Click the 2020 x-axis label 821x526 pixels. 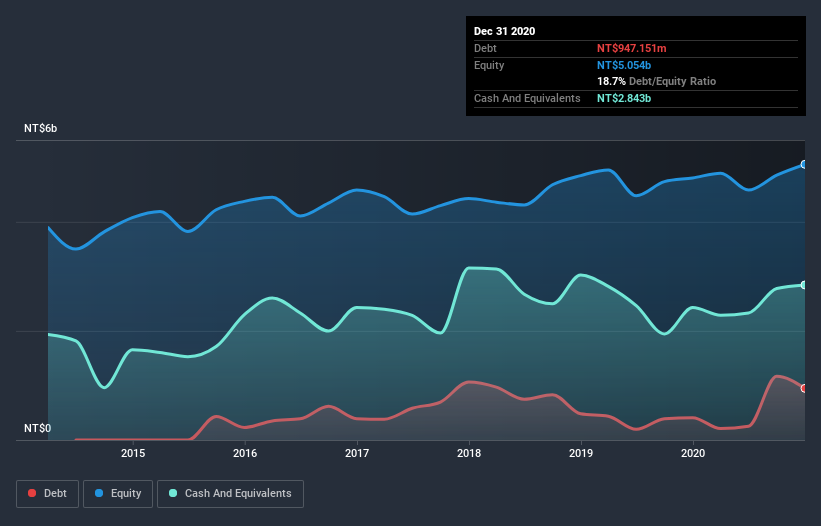coord(693,453)
